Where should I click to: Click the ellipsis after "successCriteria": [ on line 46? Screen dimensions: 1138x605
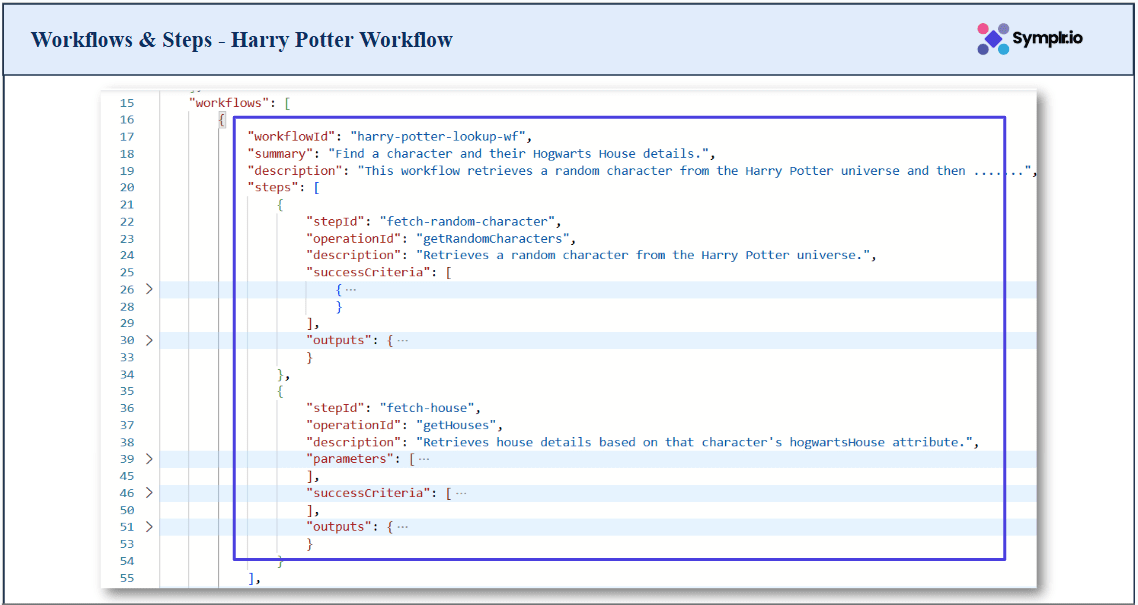point(461,493)
